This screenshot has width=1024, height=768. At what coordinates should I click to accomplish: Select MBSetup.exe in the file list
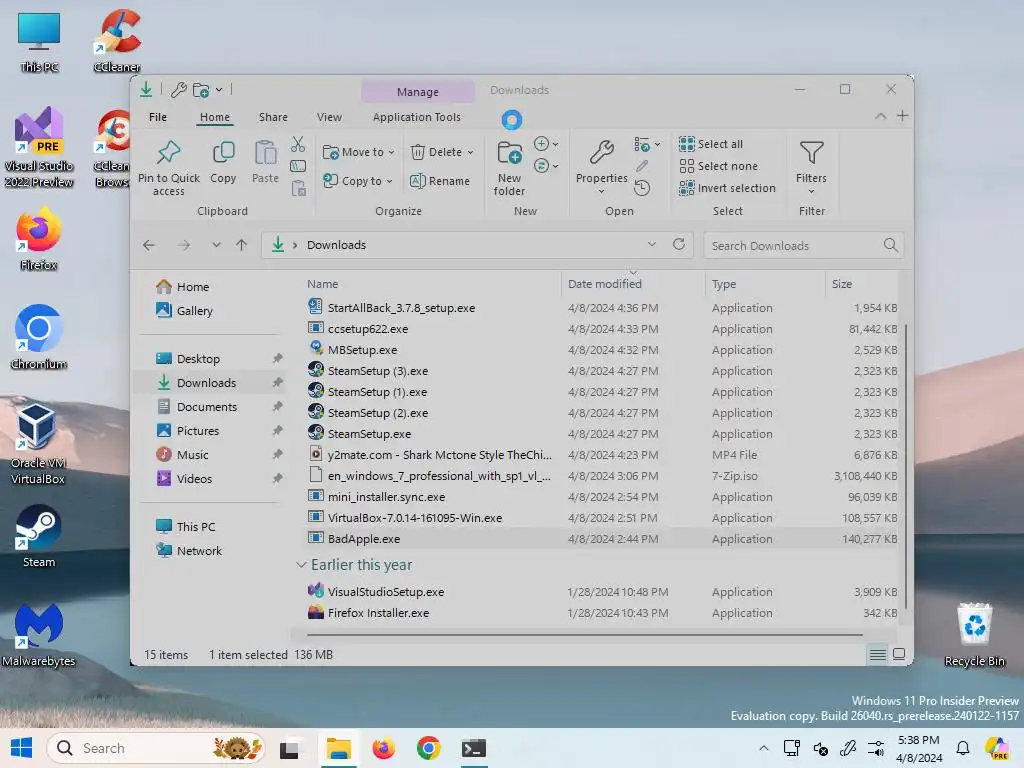(601, 350)
